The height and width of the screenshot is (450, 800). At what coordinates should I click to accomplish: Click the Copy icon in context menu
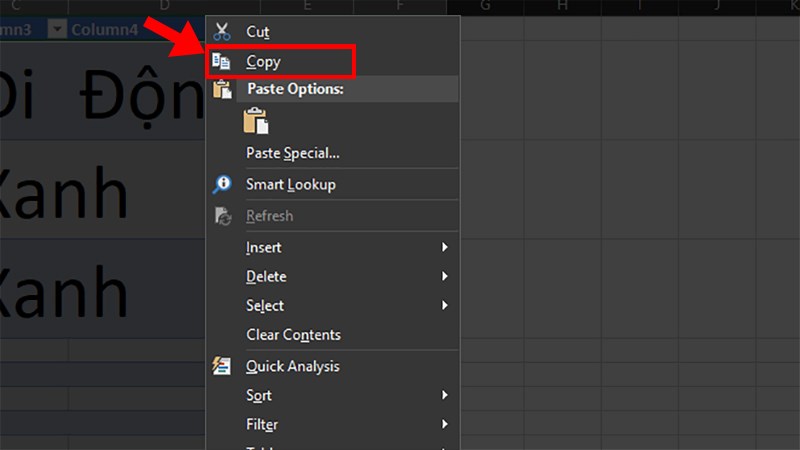point(221,61)
